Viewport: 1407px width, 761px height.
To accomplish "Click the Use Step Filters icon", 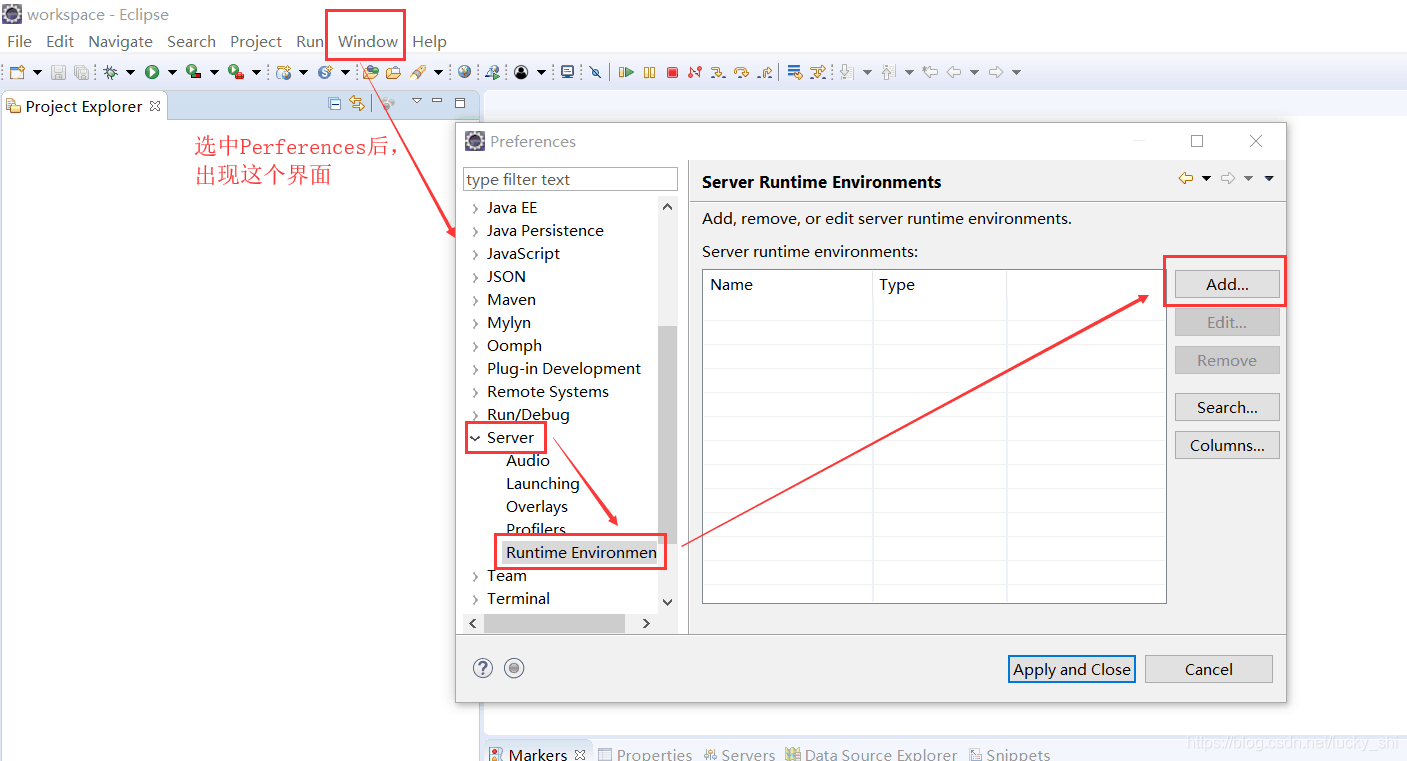I will tap(818, 72).
